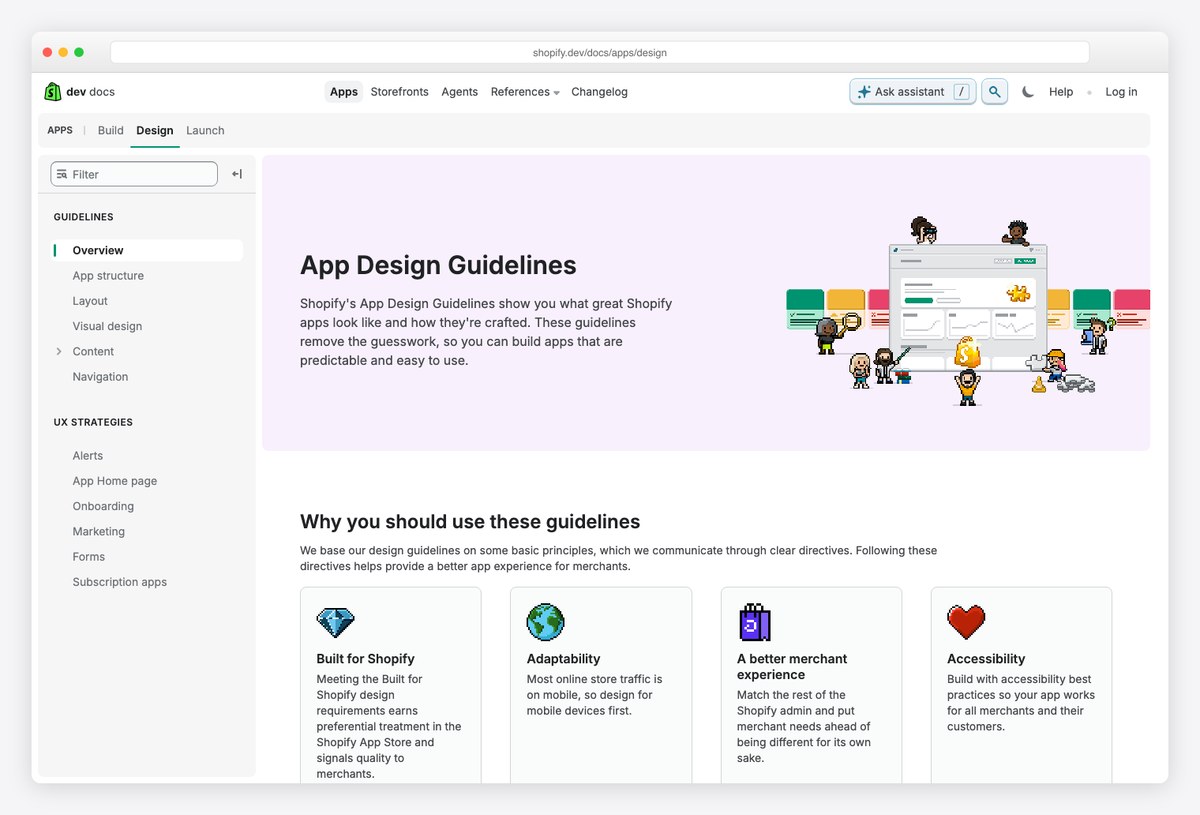Image resolution: width=1200 pixels, height=815 pixels.
Task: Toggle dark mode with the moon icon
Action: coord(1028,92)
